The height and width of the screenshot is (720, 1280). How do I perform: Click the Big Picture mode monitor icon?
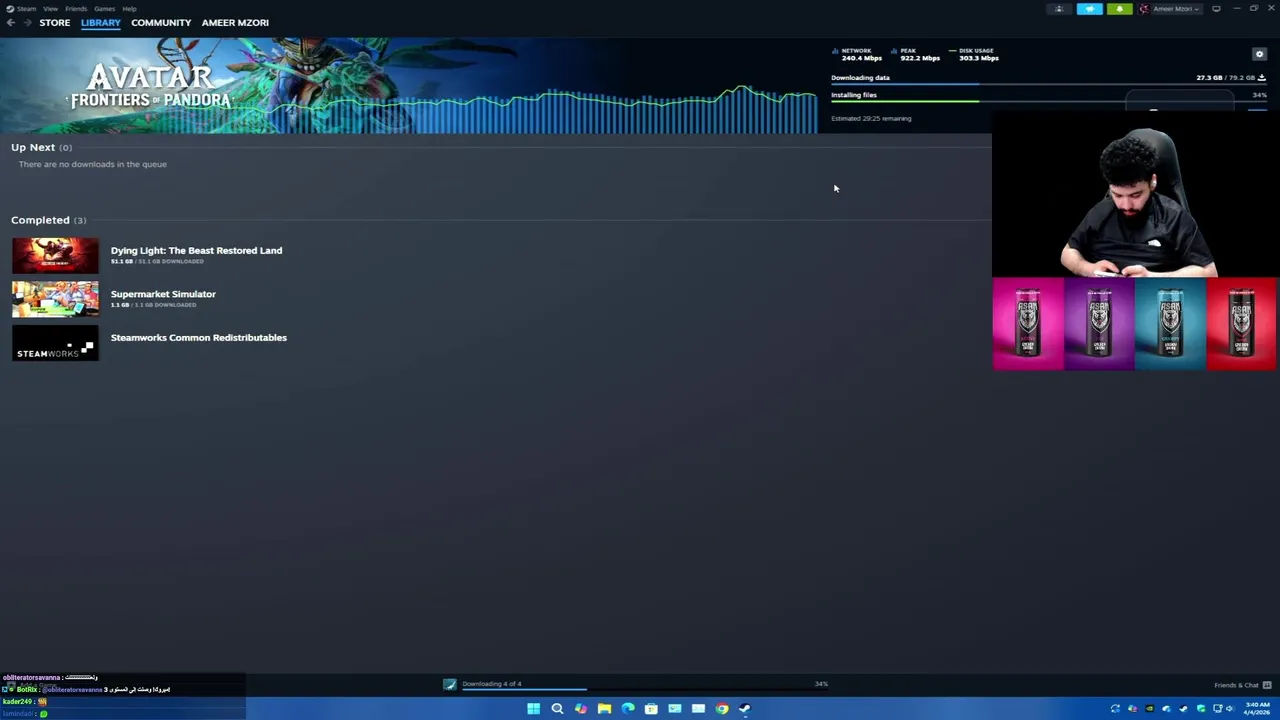[1216, 9]
